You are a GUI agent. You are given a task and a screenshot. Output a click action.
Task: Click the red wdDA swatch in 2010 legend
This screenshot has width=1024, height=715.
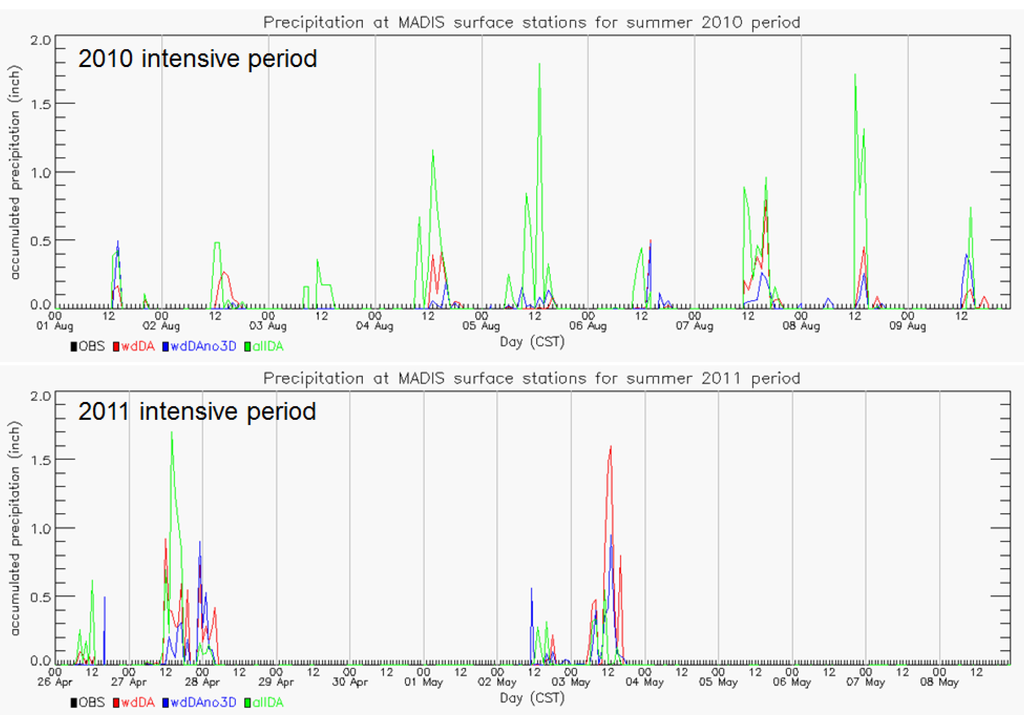point(116,347)
